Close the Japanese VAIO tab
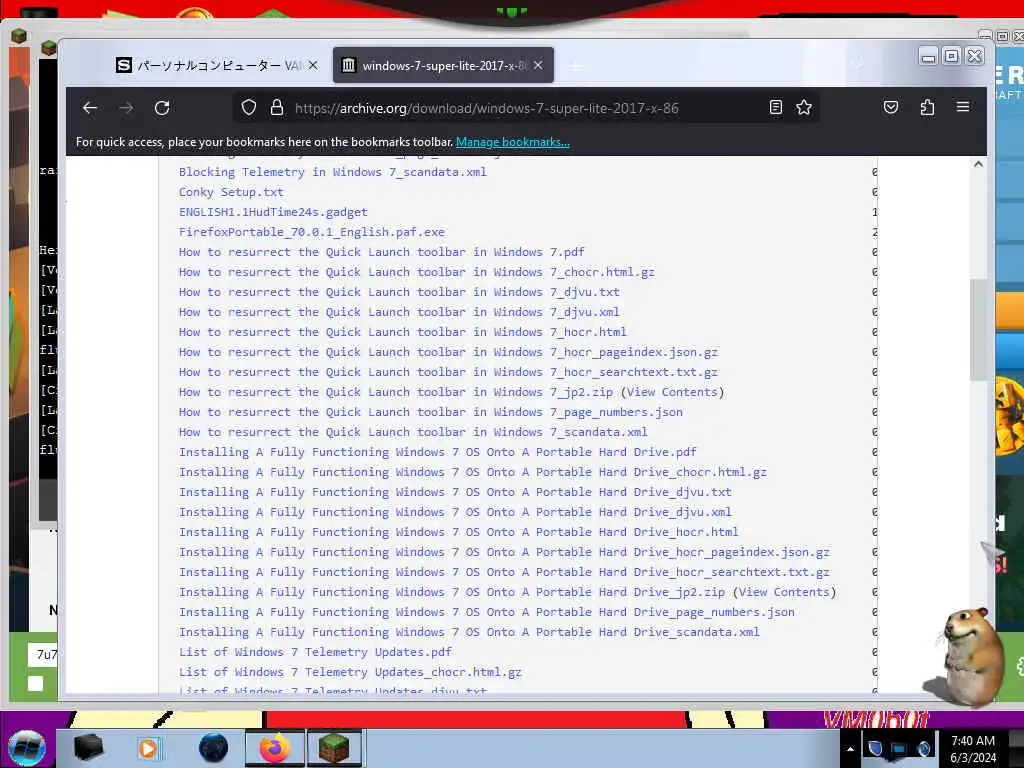The image size is (1024, 768). pyautogui.click(x=313, y=65)
